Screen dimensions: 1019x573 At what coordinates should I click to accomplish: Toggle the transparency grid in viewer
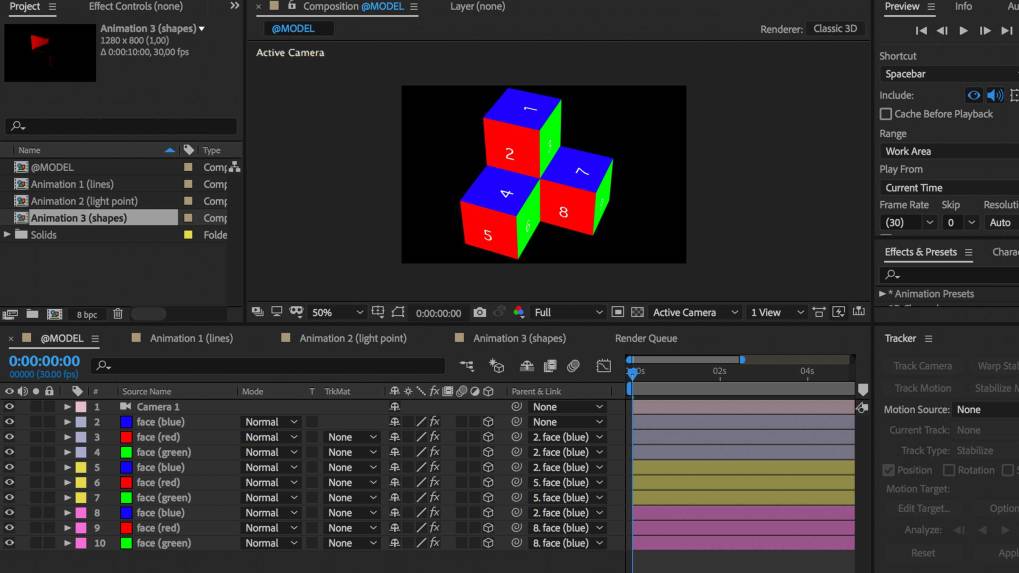click(637, 313)
